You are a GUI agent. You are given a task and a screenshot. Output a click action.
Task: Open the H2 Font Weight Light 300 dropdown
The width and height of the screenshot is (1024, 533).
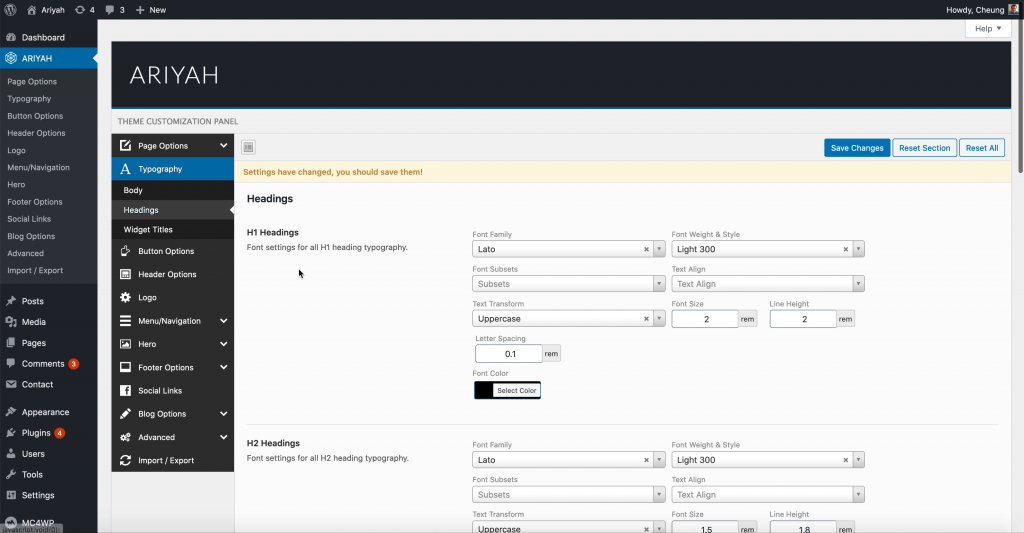(x=767, y=460)
